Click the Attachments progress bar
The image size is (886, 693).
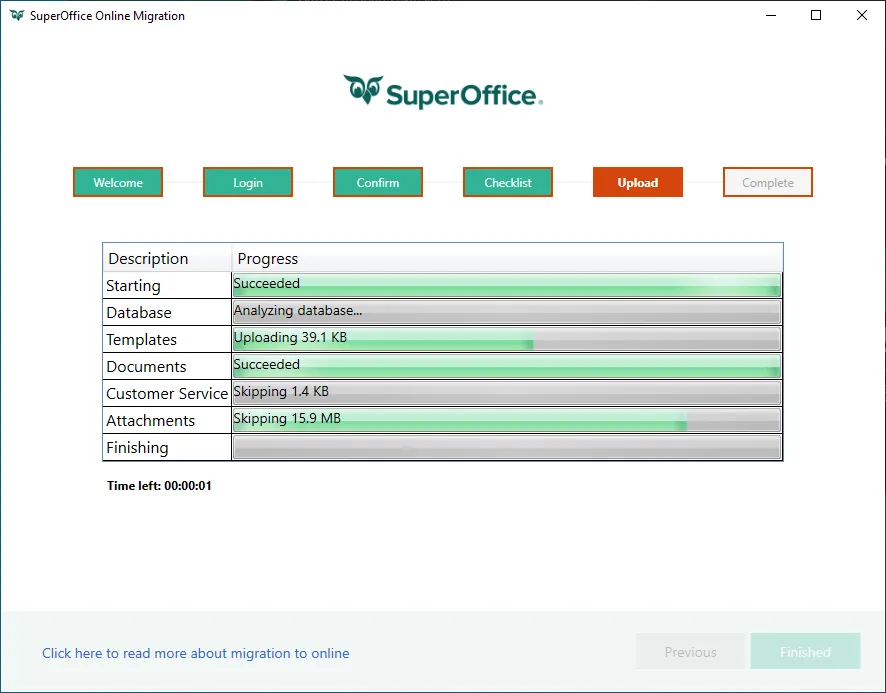(x=506, y=420)
